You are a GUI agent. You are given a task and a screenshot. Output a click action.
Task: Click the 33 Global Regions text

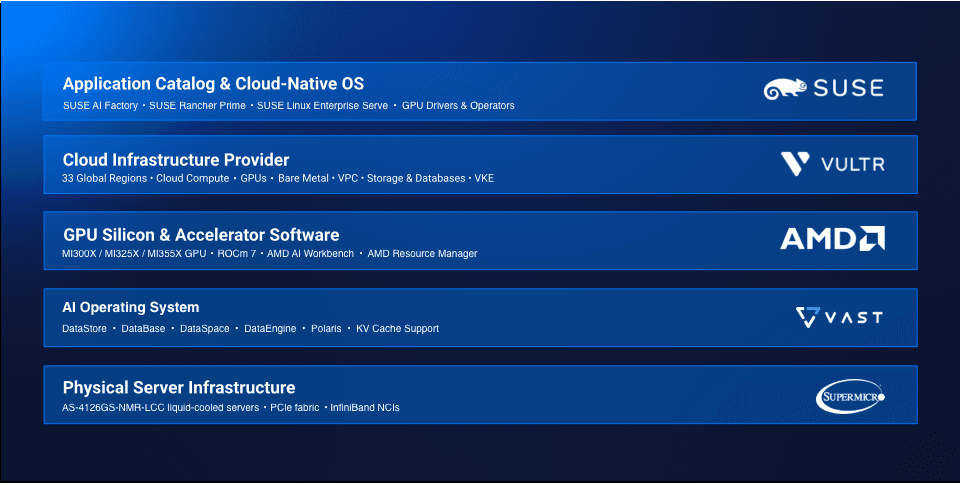105,178
